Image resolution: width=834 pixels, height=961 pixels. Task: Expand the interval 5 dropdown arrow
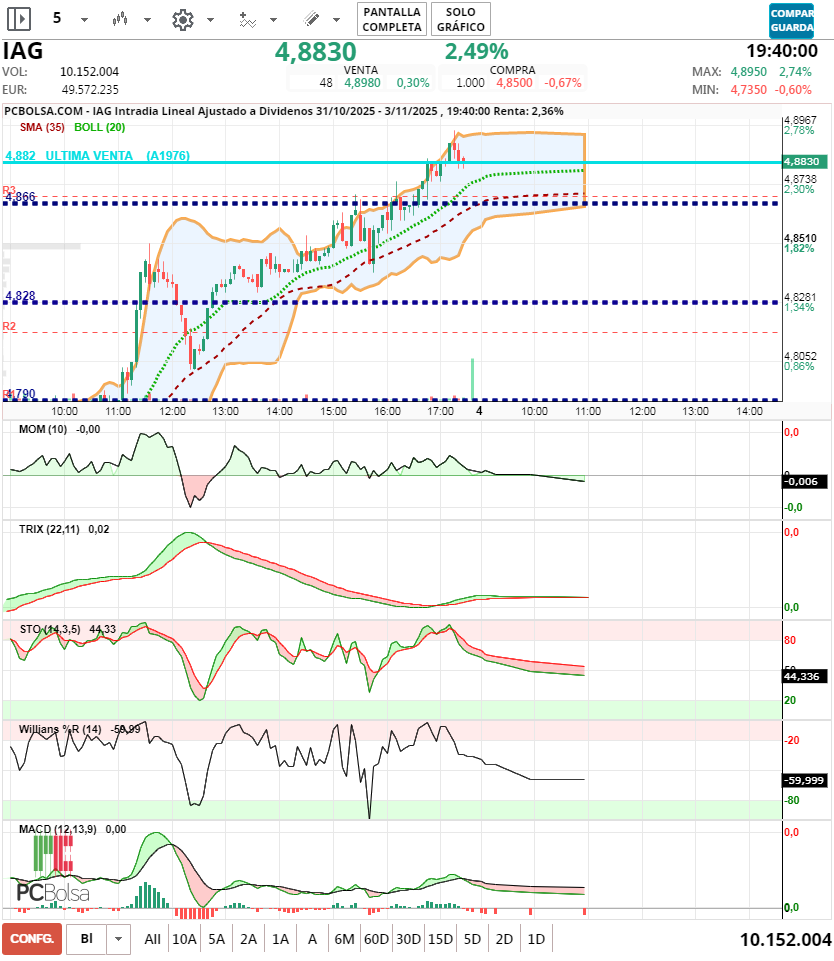pyautogui.click(x=84, y=20)
